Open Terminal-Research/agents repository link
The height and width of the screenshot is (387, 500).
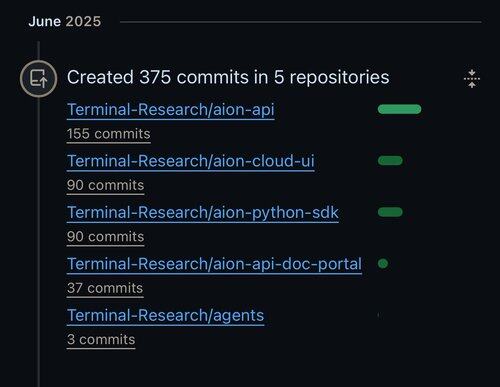(x=166, y=316)
